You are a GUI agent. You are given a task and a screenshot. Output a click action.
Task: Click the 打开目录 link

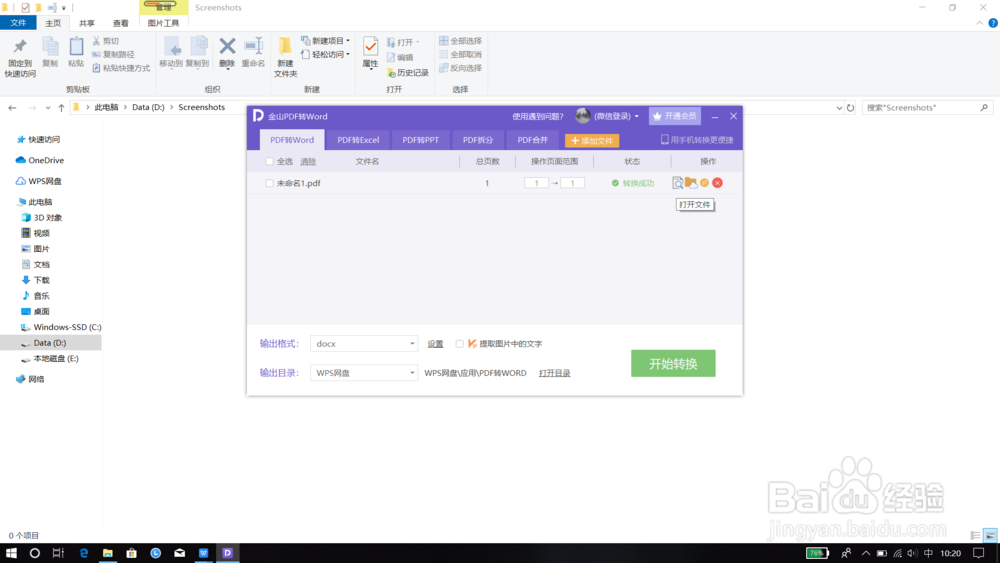tap(554, 373)
